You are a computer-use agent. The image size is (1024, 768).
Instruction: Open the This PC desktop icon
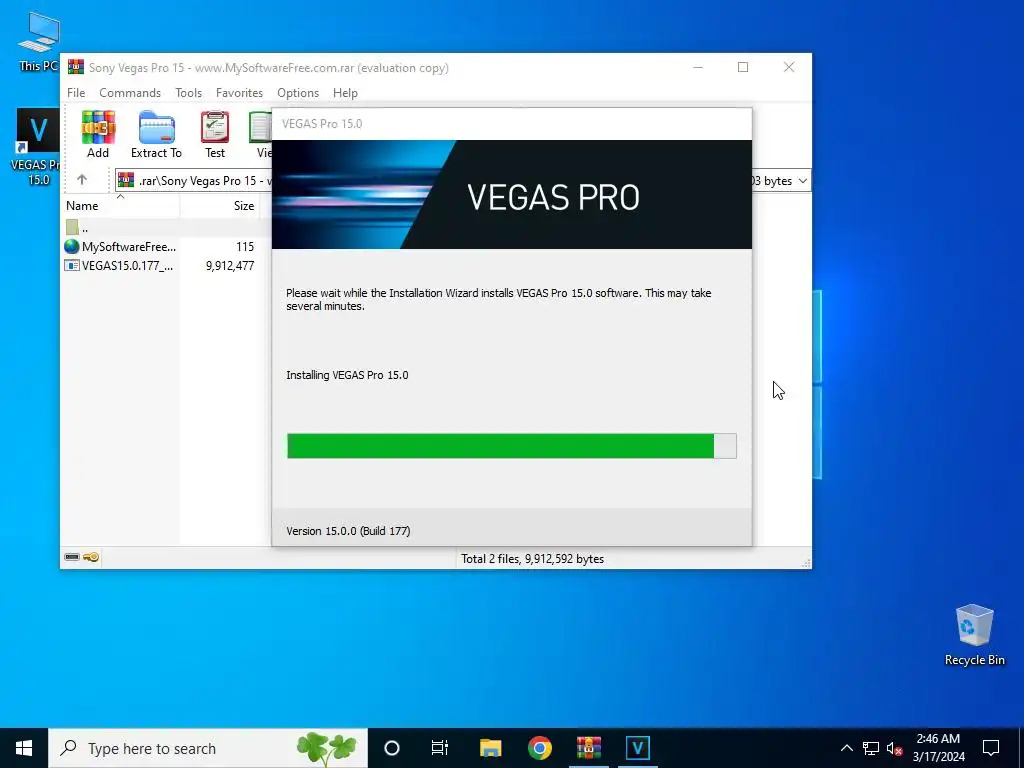click(x=39, y=42)
